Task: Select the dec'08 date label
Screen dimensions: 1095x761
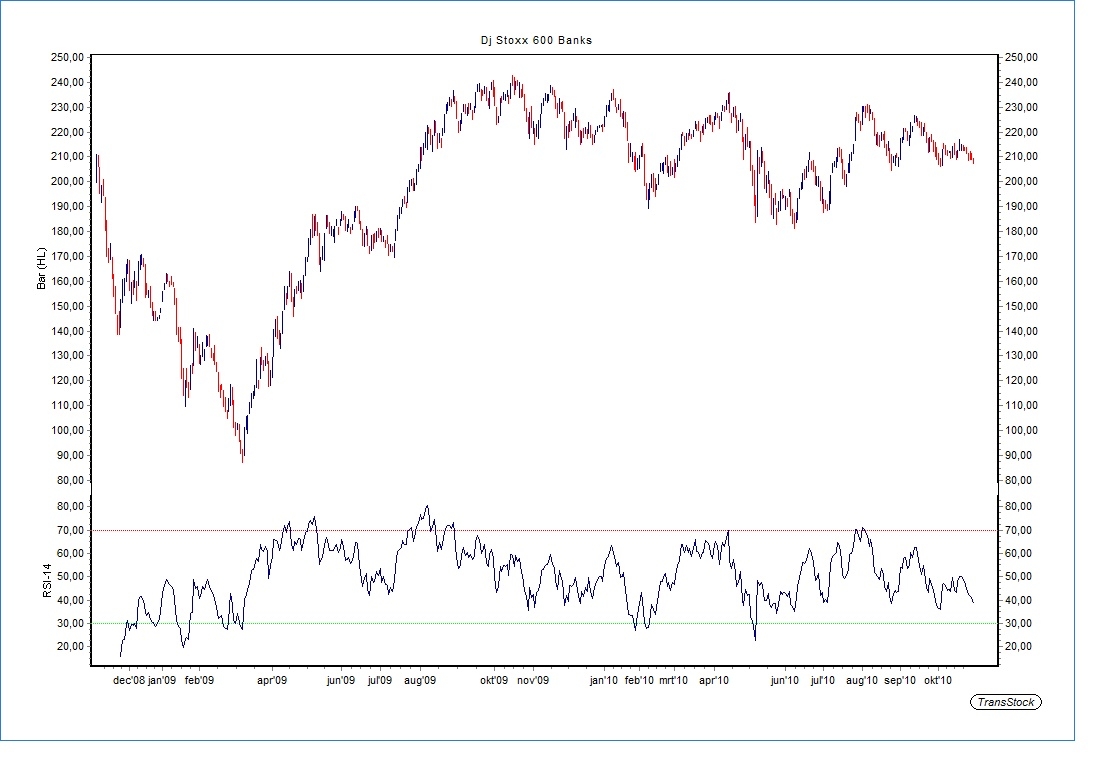Action: (x=128, y=681)
